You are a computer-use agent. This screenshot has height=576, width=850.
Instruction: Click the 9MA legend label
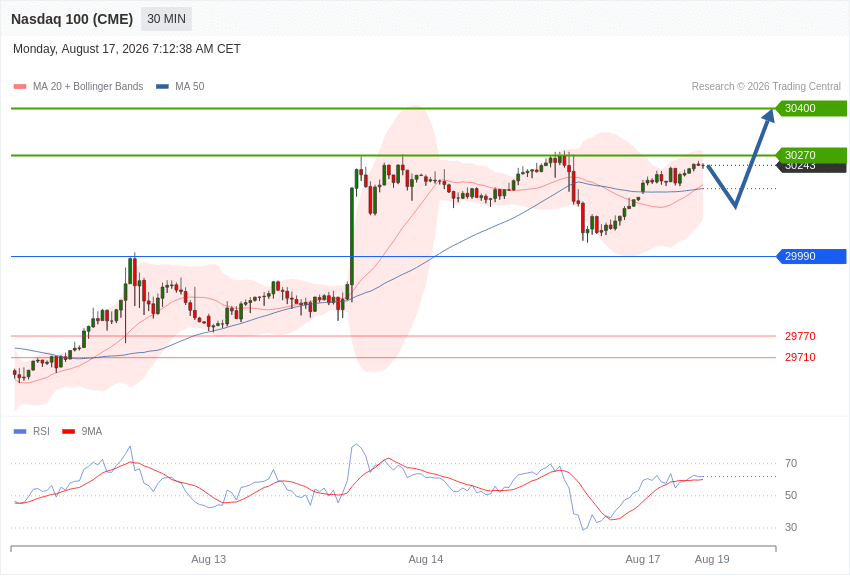click(92, 431)
